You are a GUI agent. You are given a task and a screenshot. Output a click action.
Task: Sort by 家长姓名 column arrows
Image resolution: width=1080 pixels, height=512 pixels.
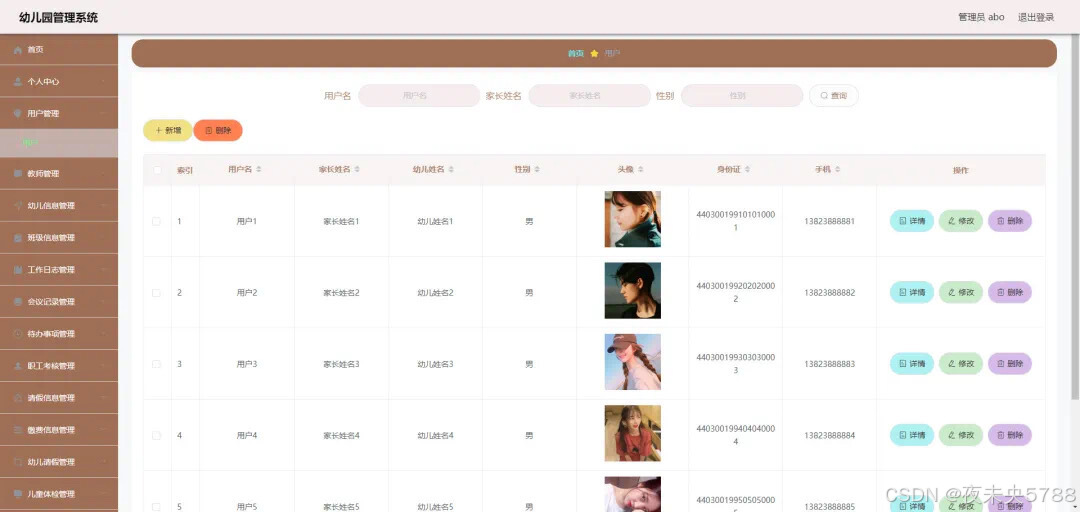357,170
